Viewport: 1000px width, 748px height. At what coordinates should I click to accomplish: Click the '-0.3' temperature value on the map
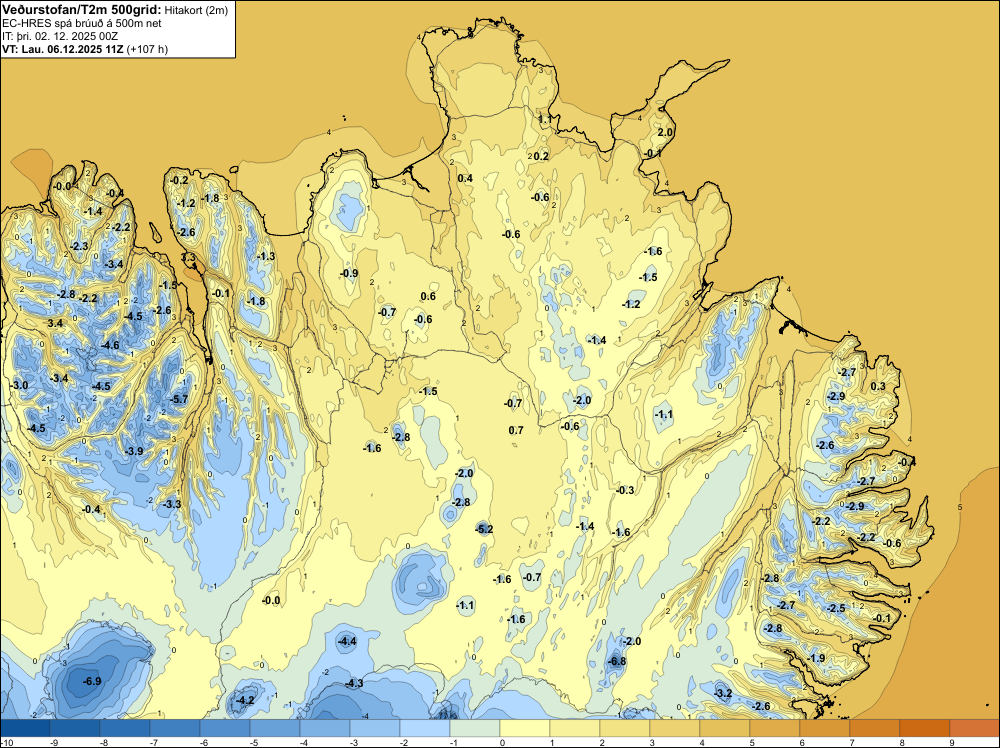625,490
